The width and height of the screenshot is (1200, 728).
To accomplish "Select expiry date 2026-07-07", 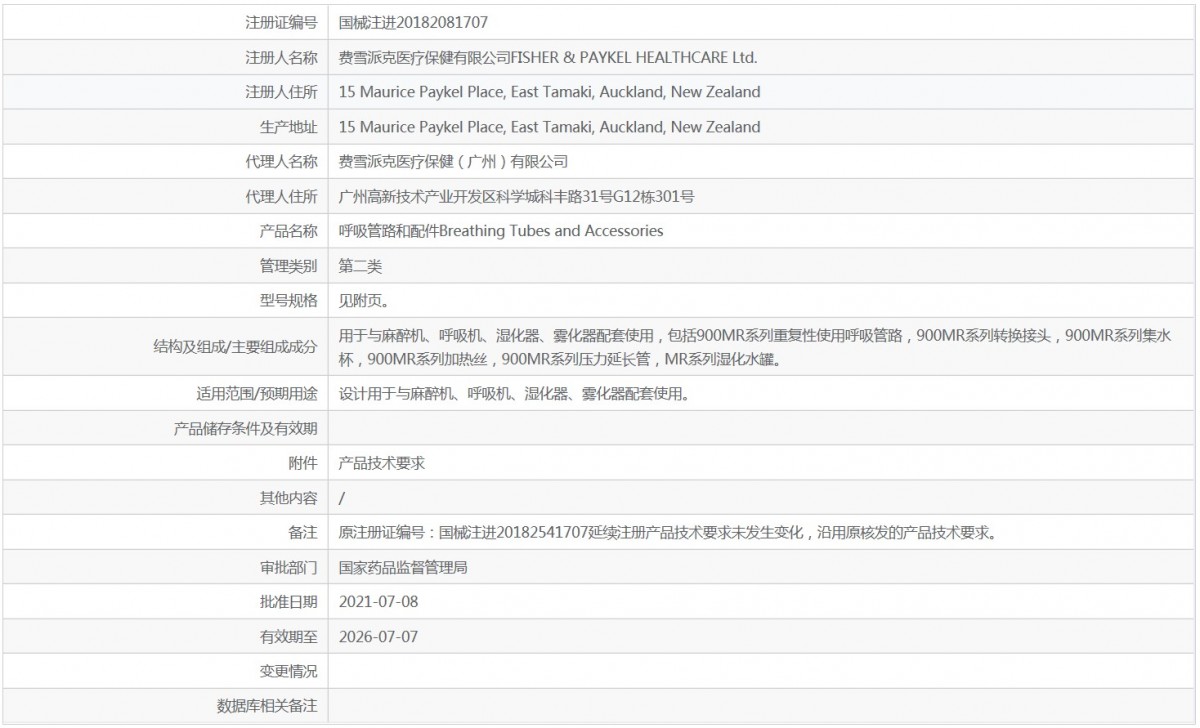I will click(378, 637).
